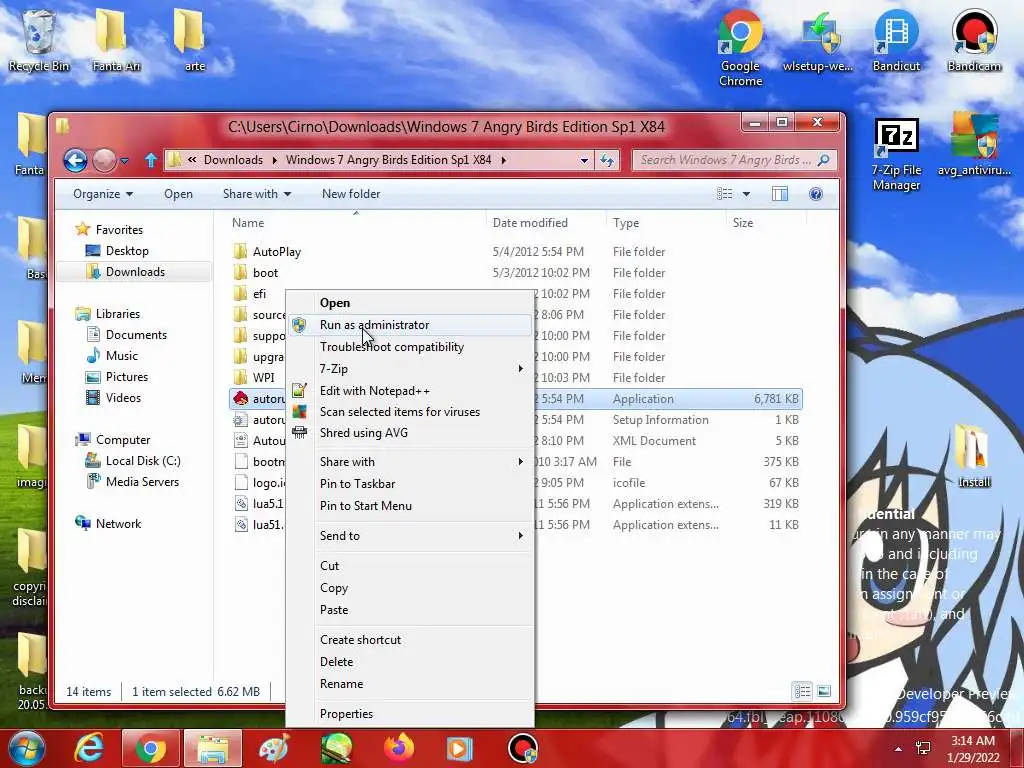
Task: Select Edit with Notepad++
Action: pos(410,391)
